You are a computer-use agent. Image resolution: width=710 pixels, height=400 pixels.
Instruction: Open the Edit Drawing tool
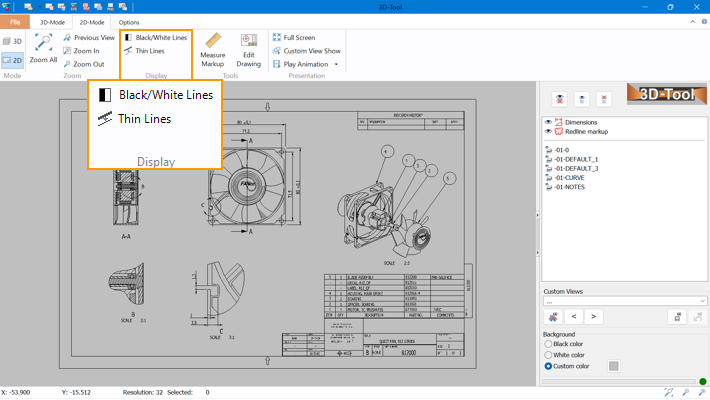coord(248,40)
